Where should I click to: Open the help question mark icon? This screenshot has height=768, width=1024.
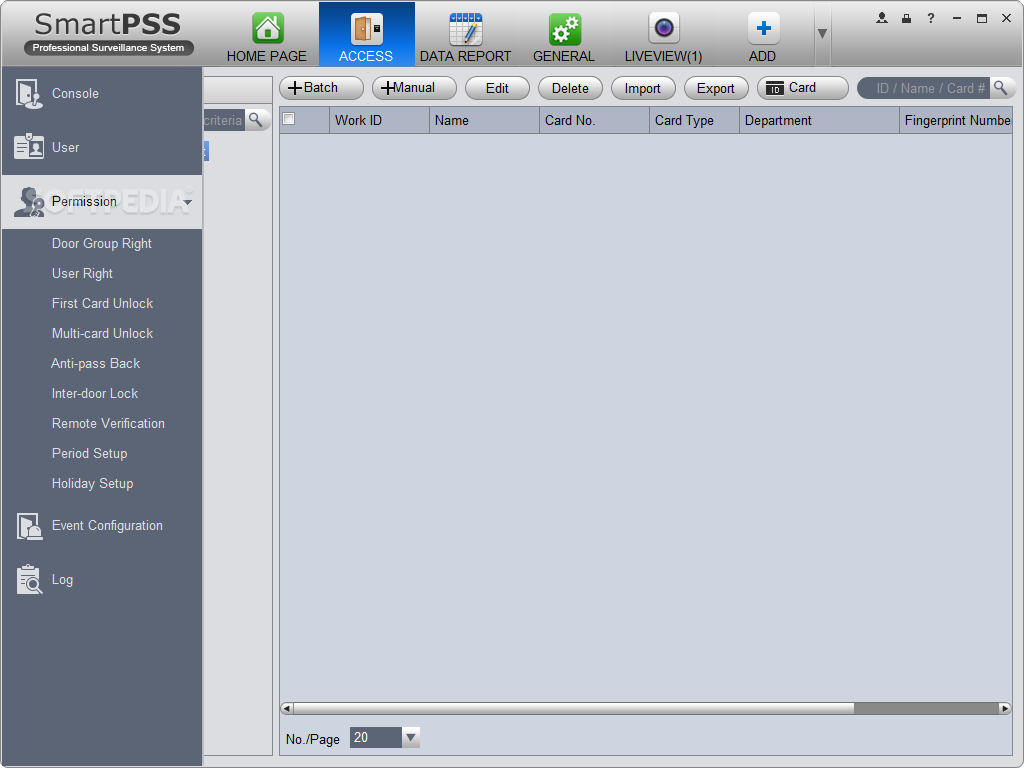click(x=931, y=18)
